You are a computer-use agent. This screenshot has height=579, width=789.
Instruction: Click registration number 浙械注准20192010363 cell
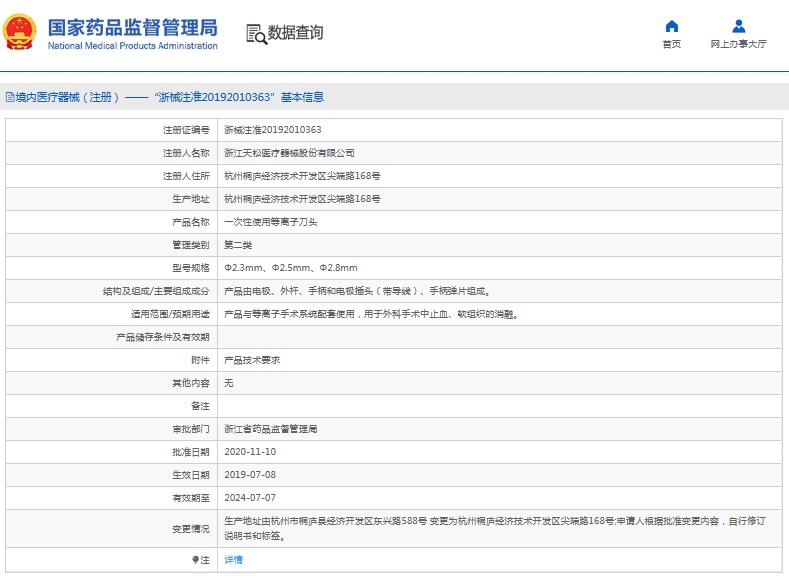[x=272, y=130]
